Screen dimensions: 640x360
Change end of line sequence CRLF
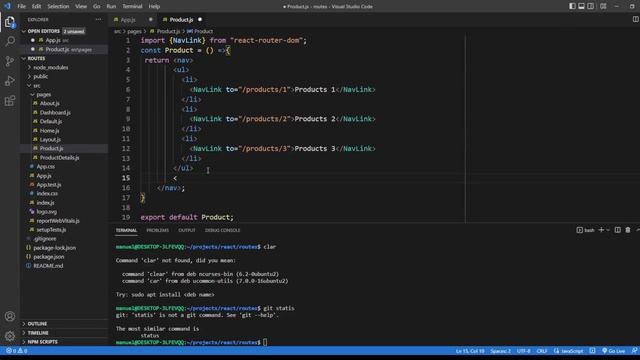pyautogui.click(x=542, y=351)
